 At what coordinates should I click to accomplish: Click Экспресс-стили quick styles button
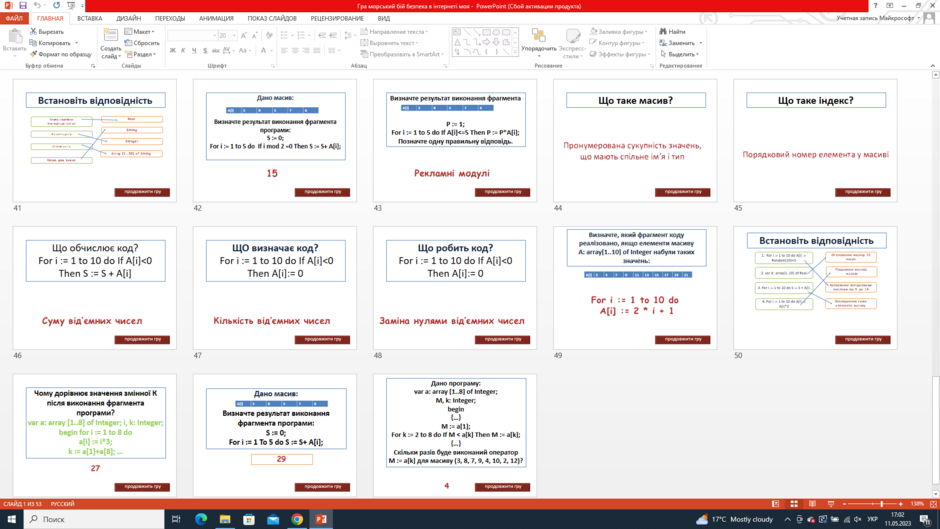(x=573, y=43)
